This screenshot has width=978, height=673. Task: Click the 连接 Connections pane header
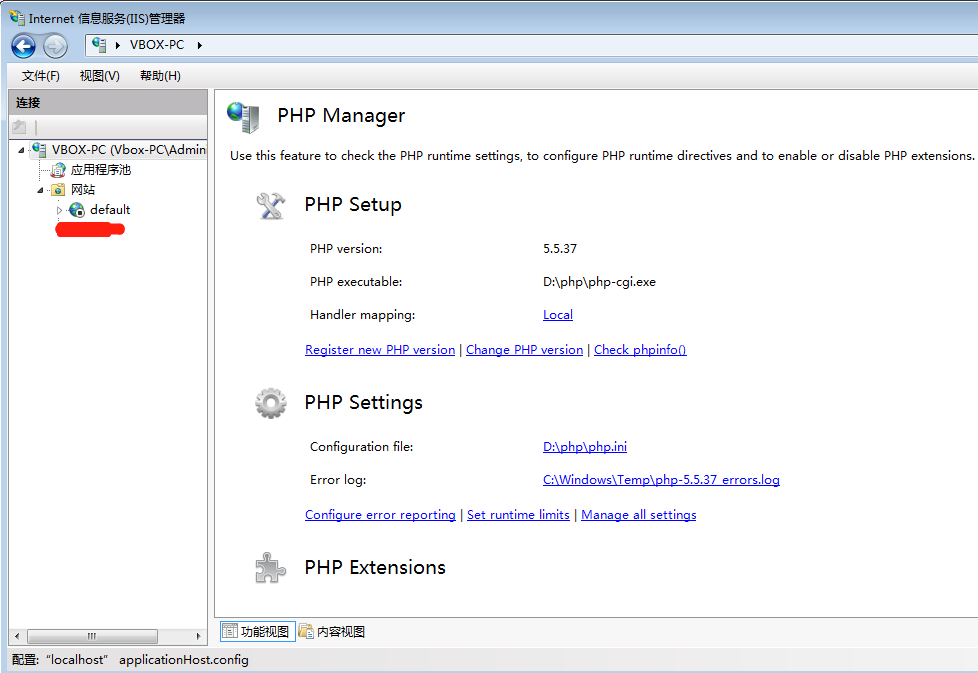pos(108,102)
